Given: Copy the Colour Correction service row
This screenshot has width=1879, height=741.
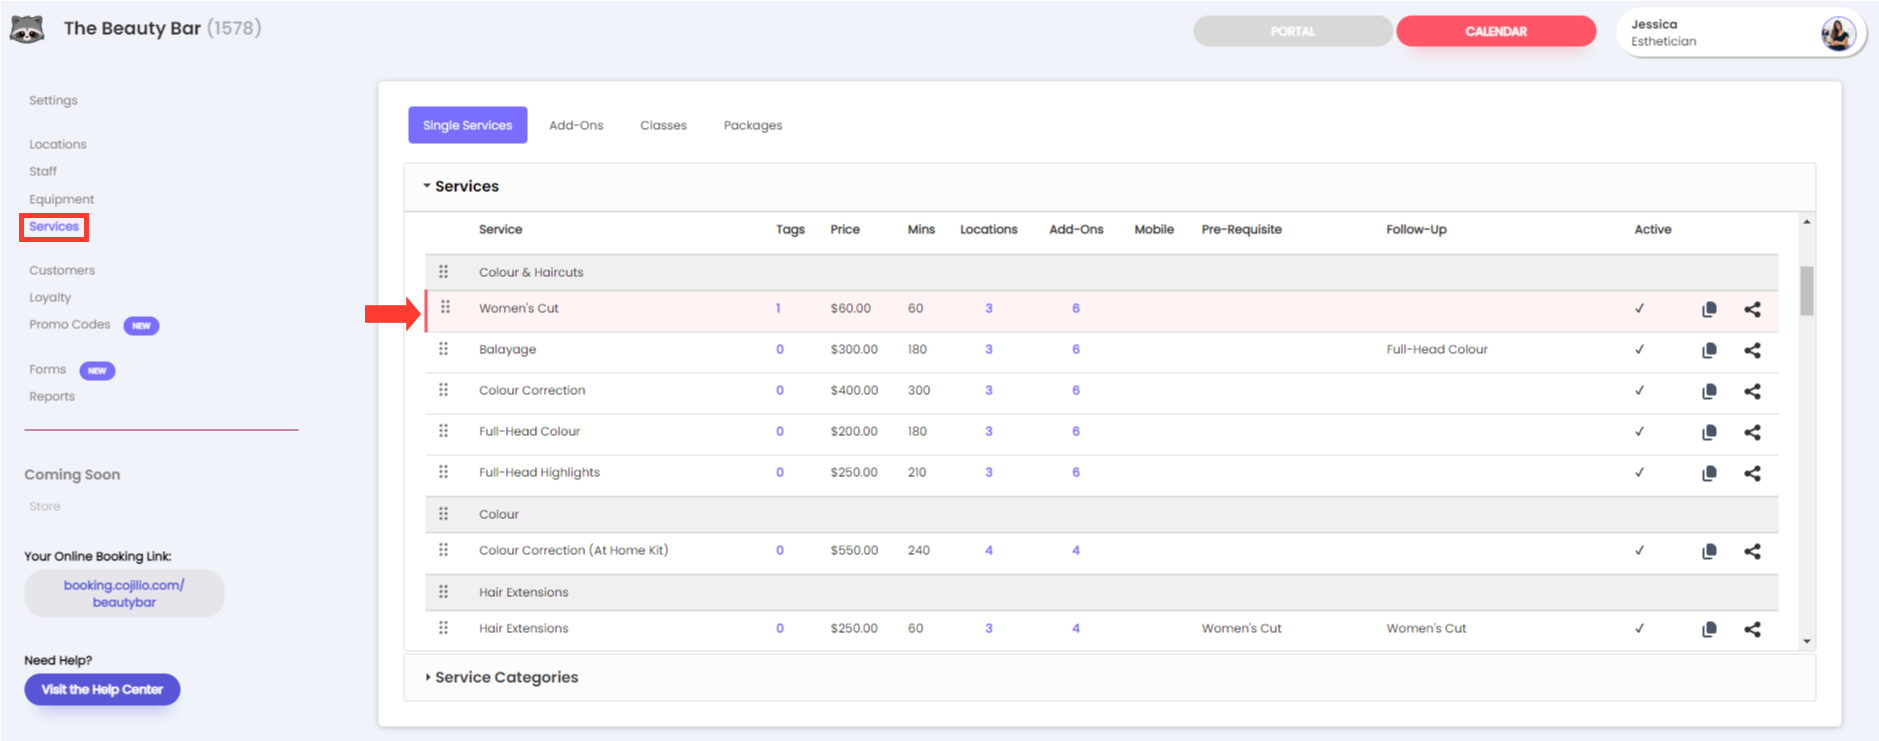Looking at the screenshot, I should tap(1709, 391).
